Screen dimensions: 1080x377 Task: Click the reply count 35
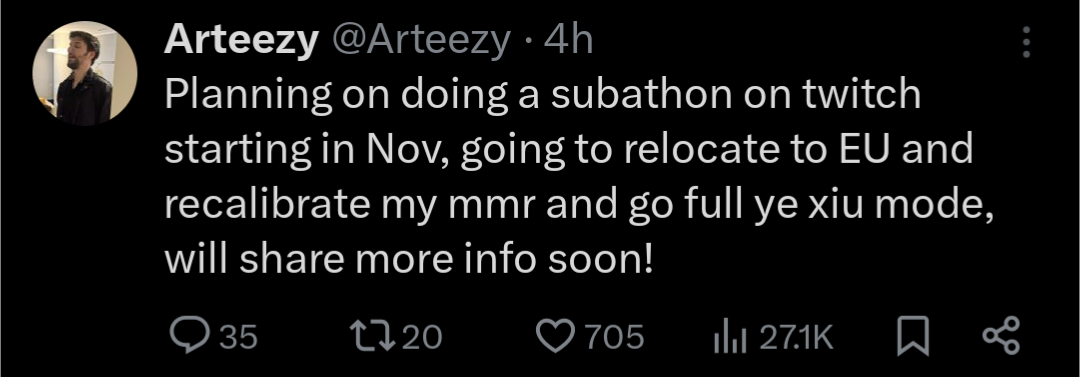(x=238, y=338)
